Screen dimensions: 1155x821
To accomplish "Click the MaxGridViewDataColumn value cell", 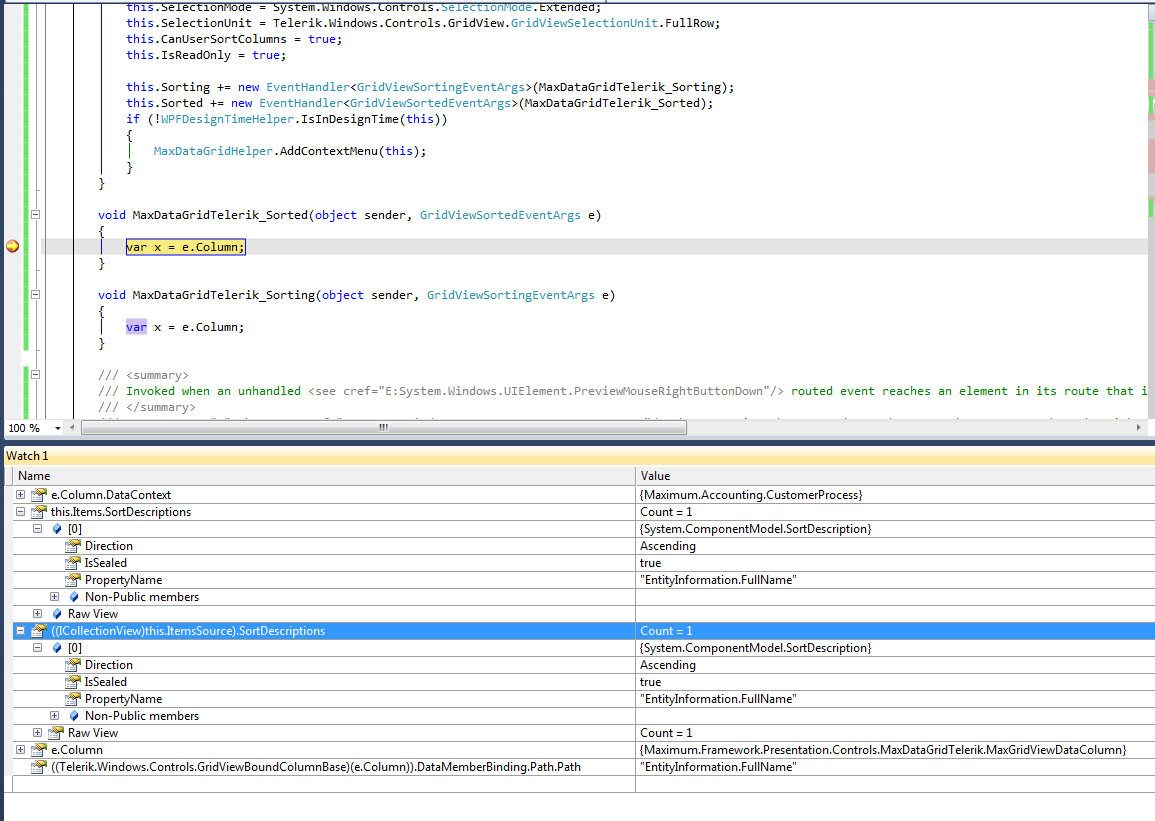I will [895, 750].
